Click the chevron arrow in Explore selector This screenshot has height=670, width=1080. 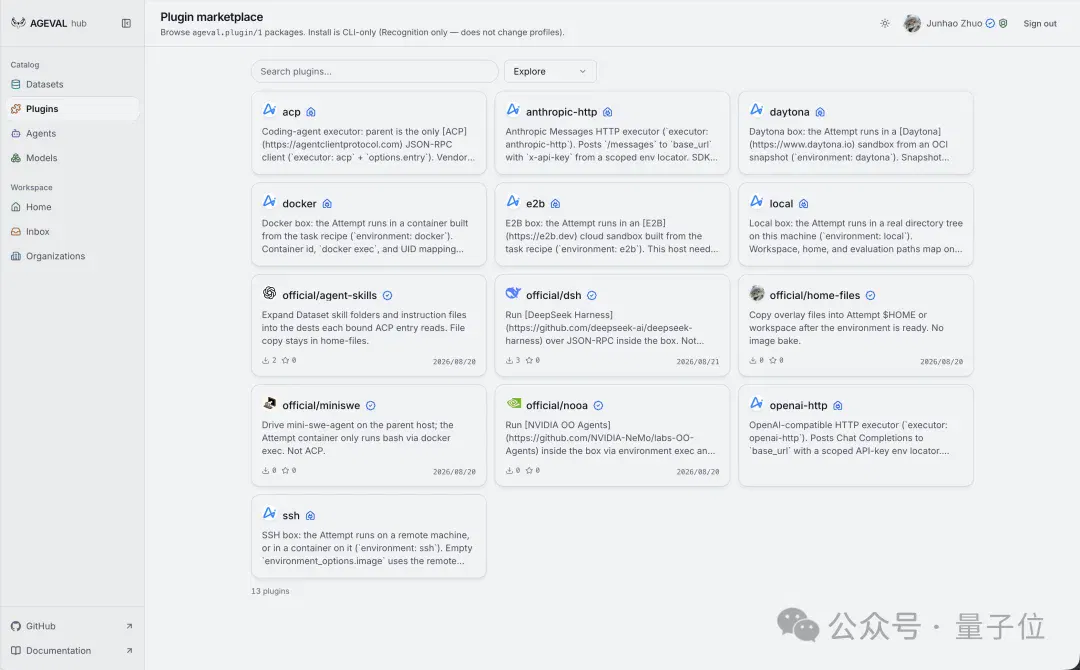[x=583, y=72]
